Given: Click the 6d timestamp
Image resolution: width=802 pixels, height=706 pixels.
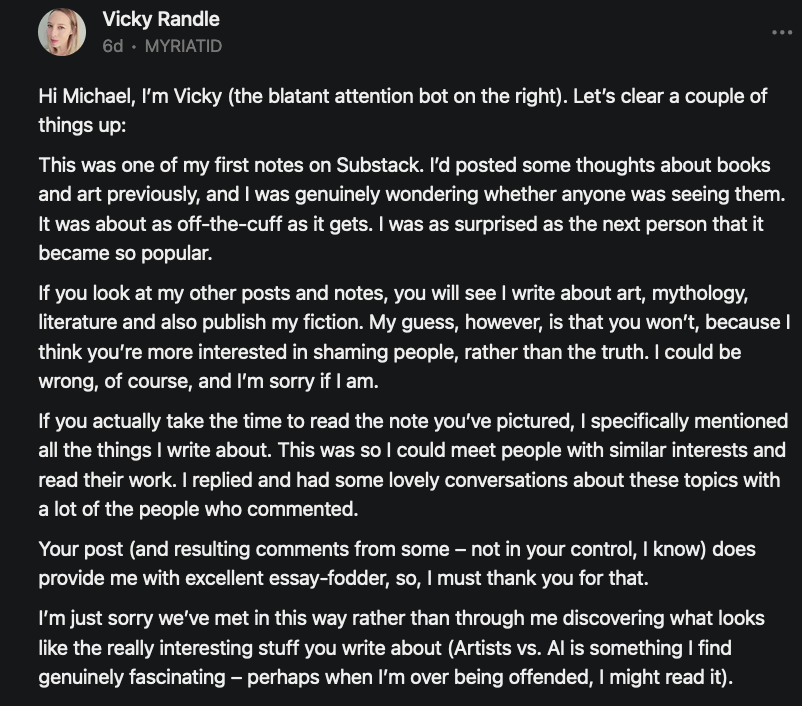Looking at the screenshot, I should coord(112,46).
